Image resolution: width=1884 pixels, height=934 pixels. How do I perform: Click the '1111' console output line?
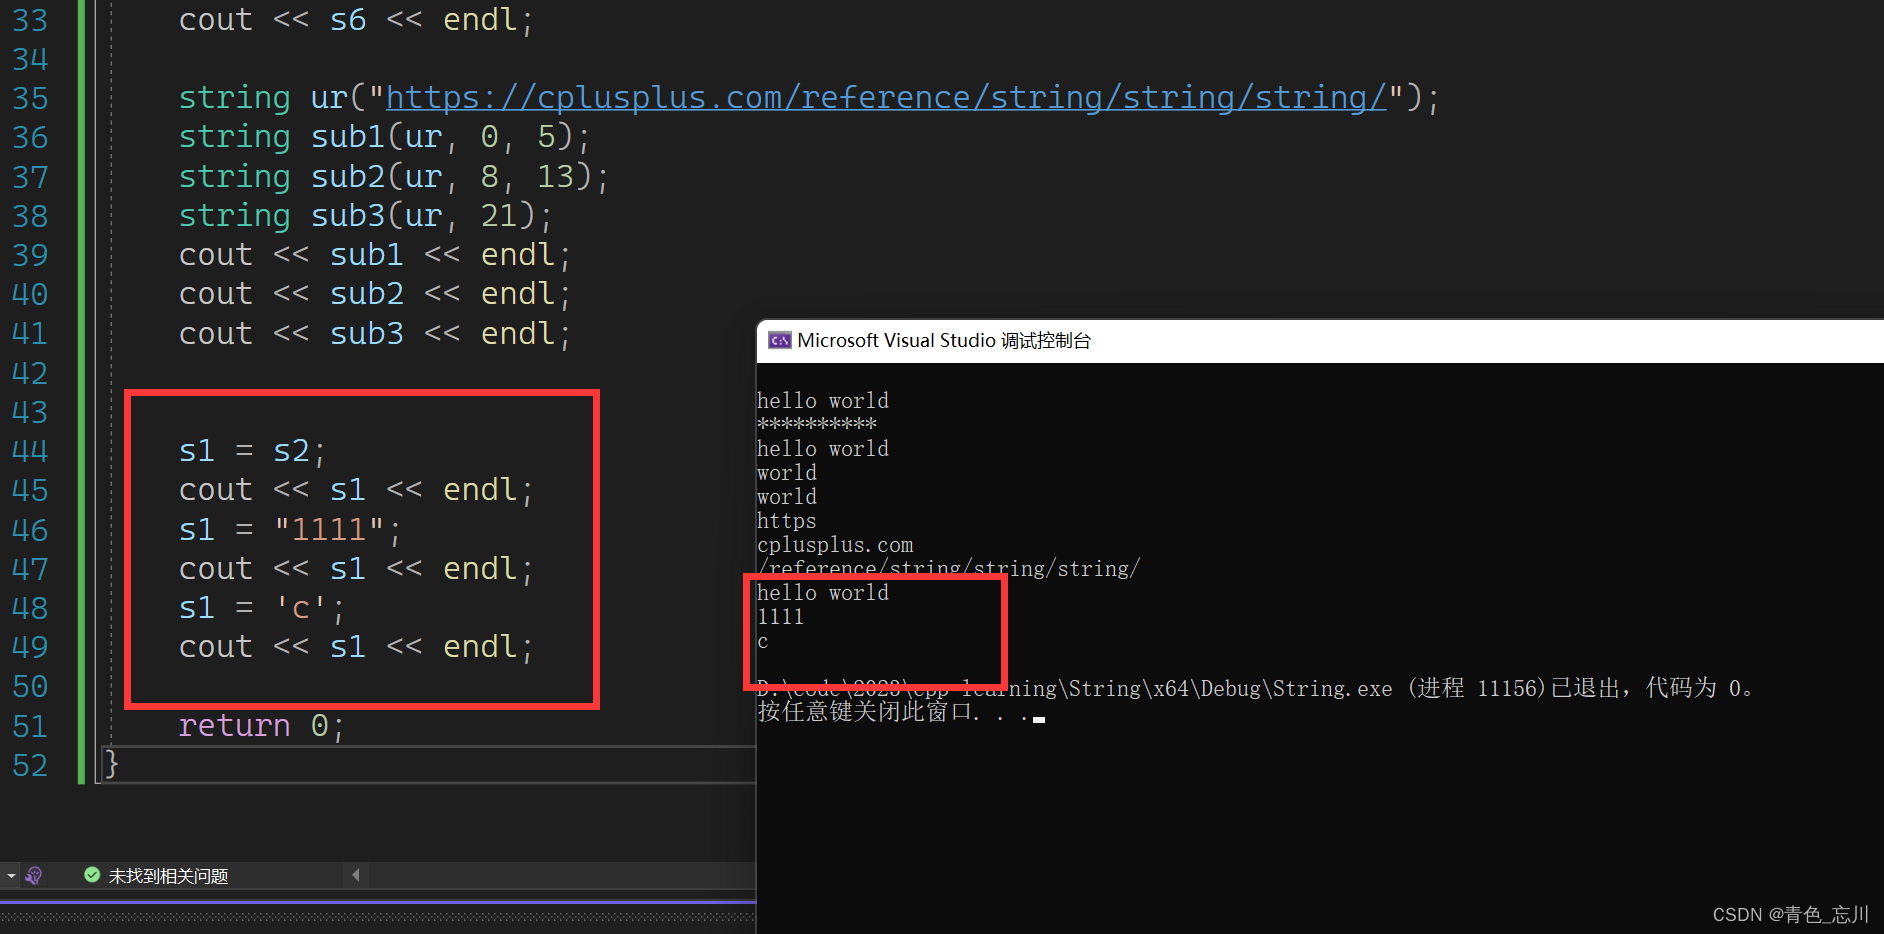780,617
